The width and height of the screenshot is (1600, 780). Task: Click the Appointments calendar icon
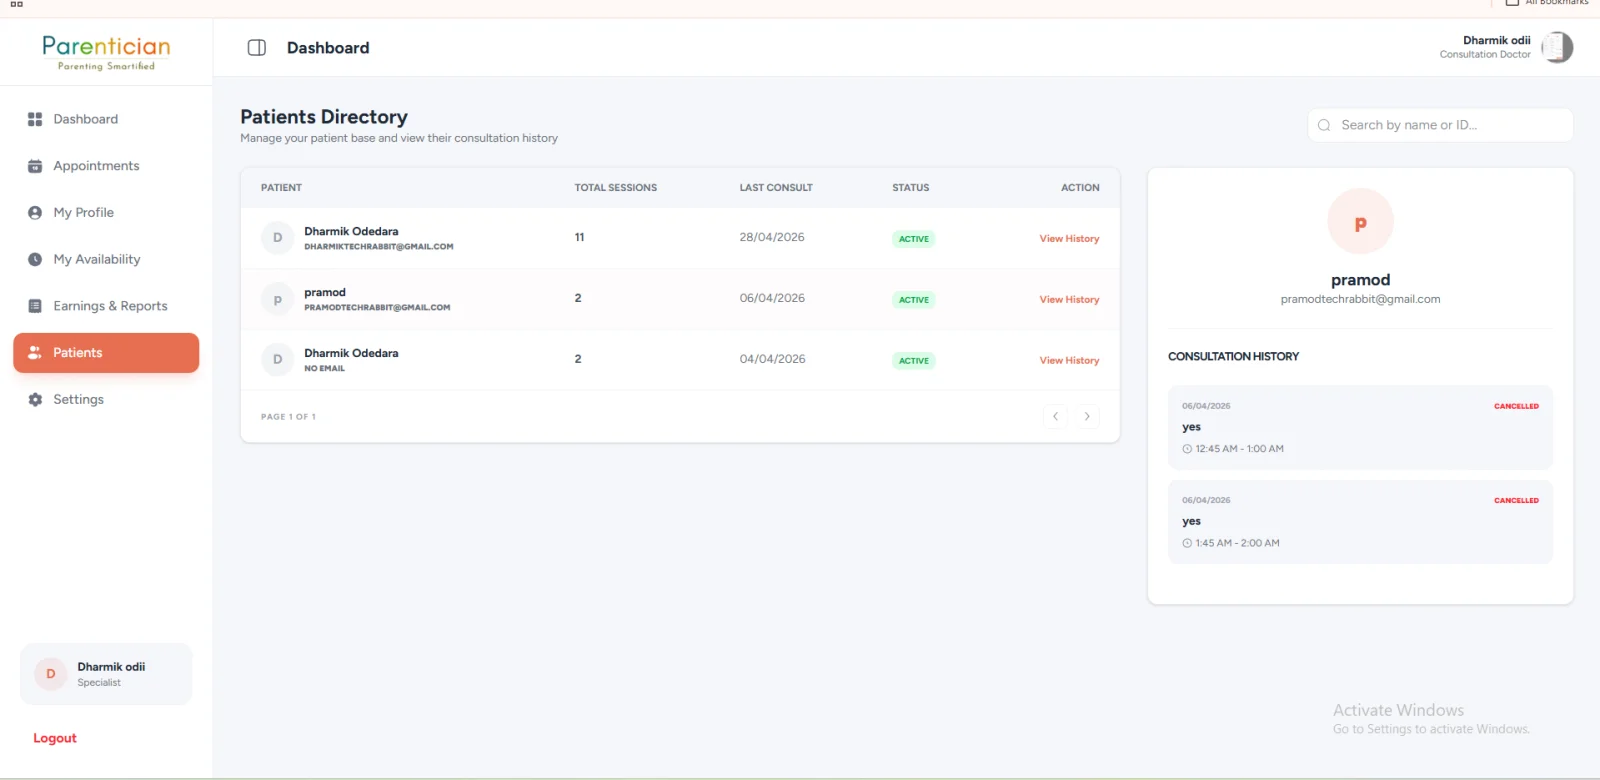pyautogui.click(x=35, y=166)
